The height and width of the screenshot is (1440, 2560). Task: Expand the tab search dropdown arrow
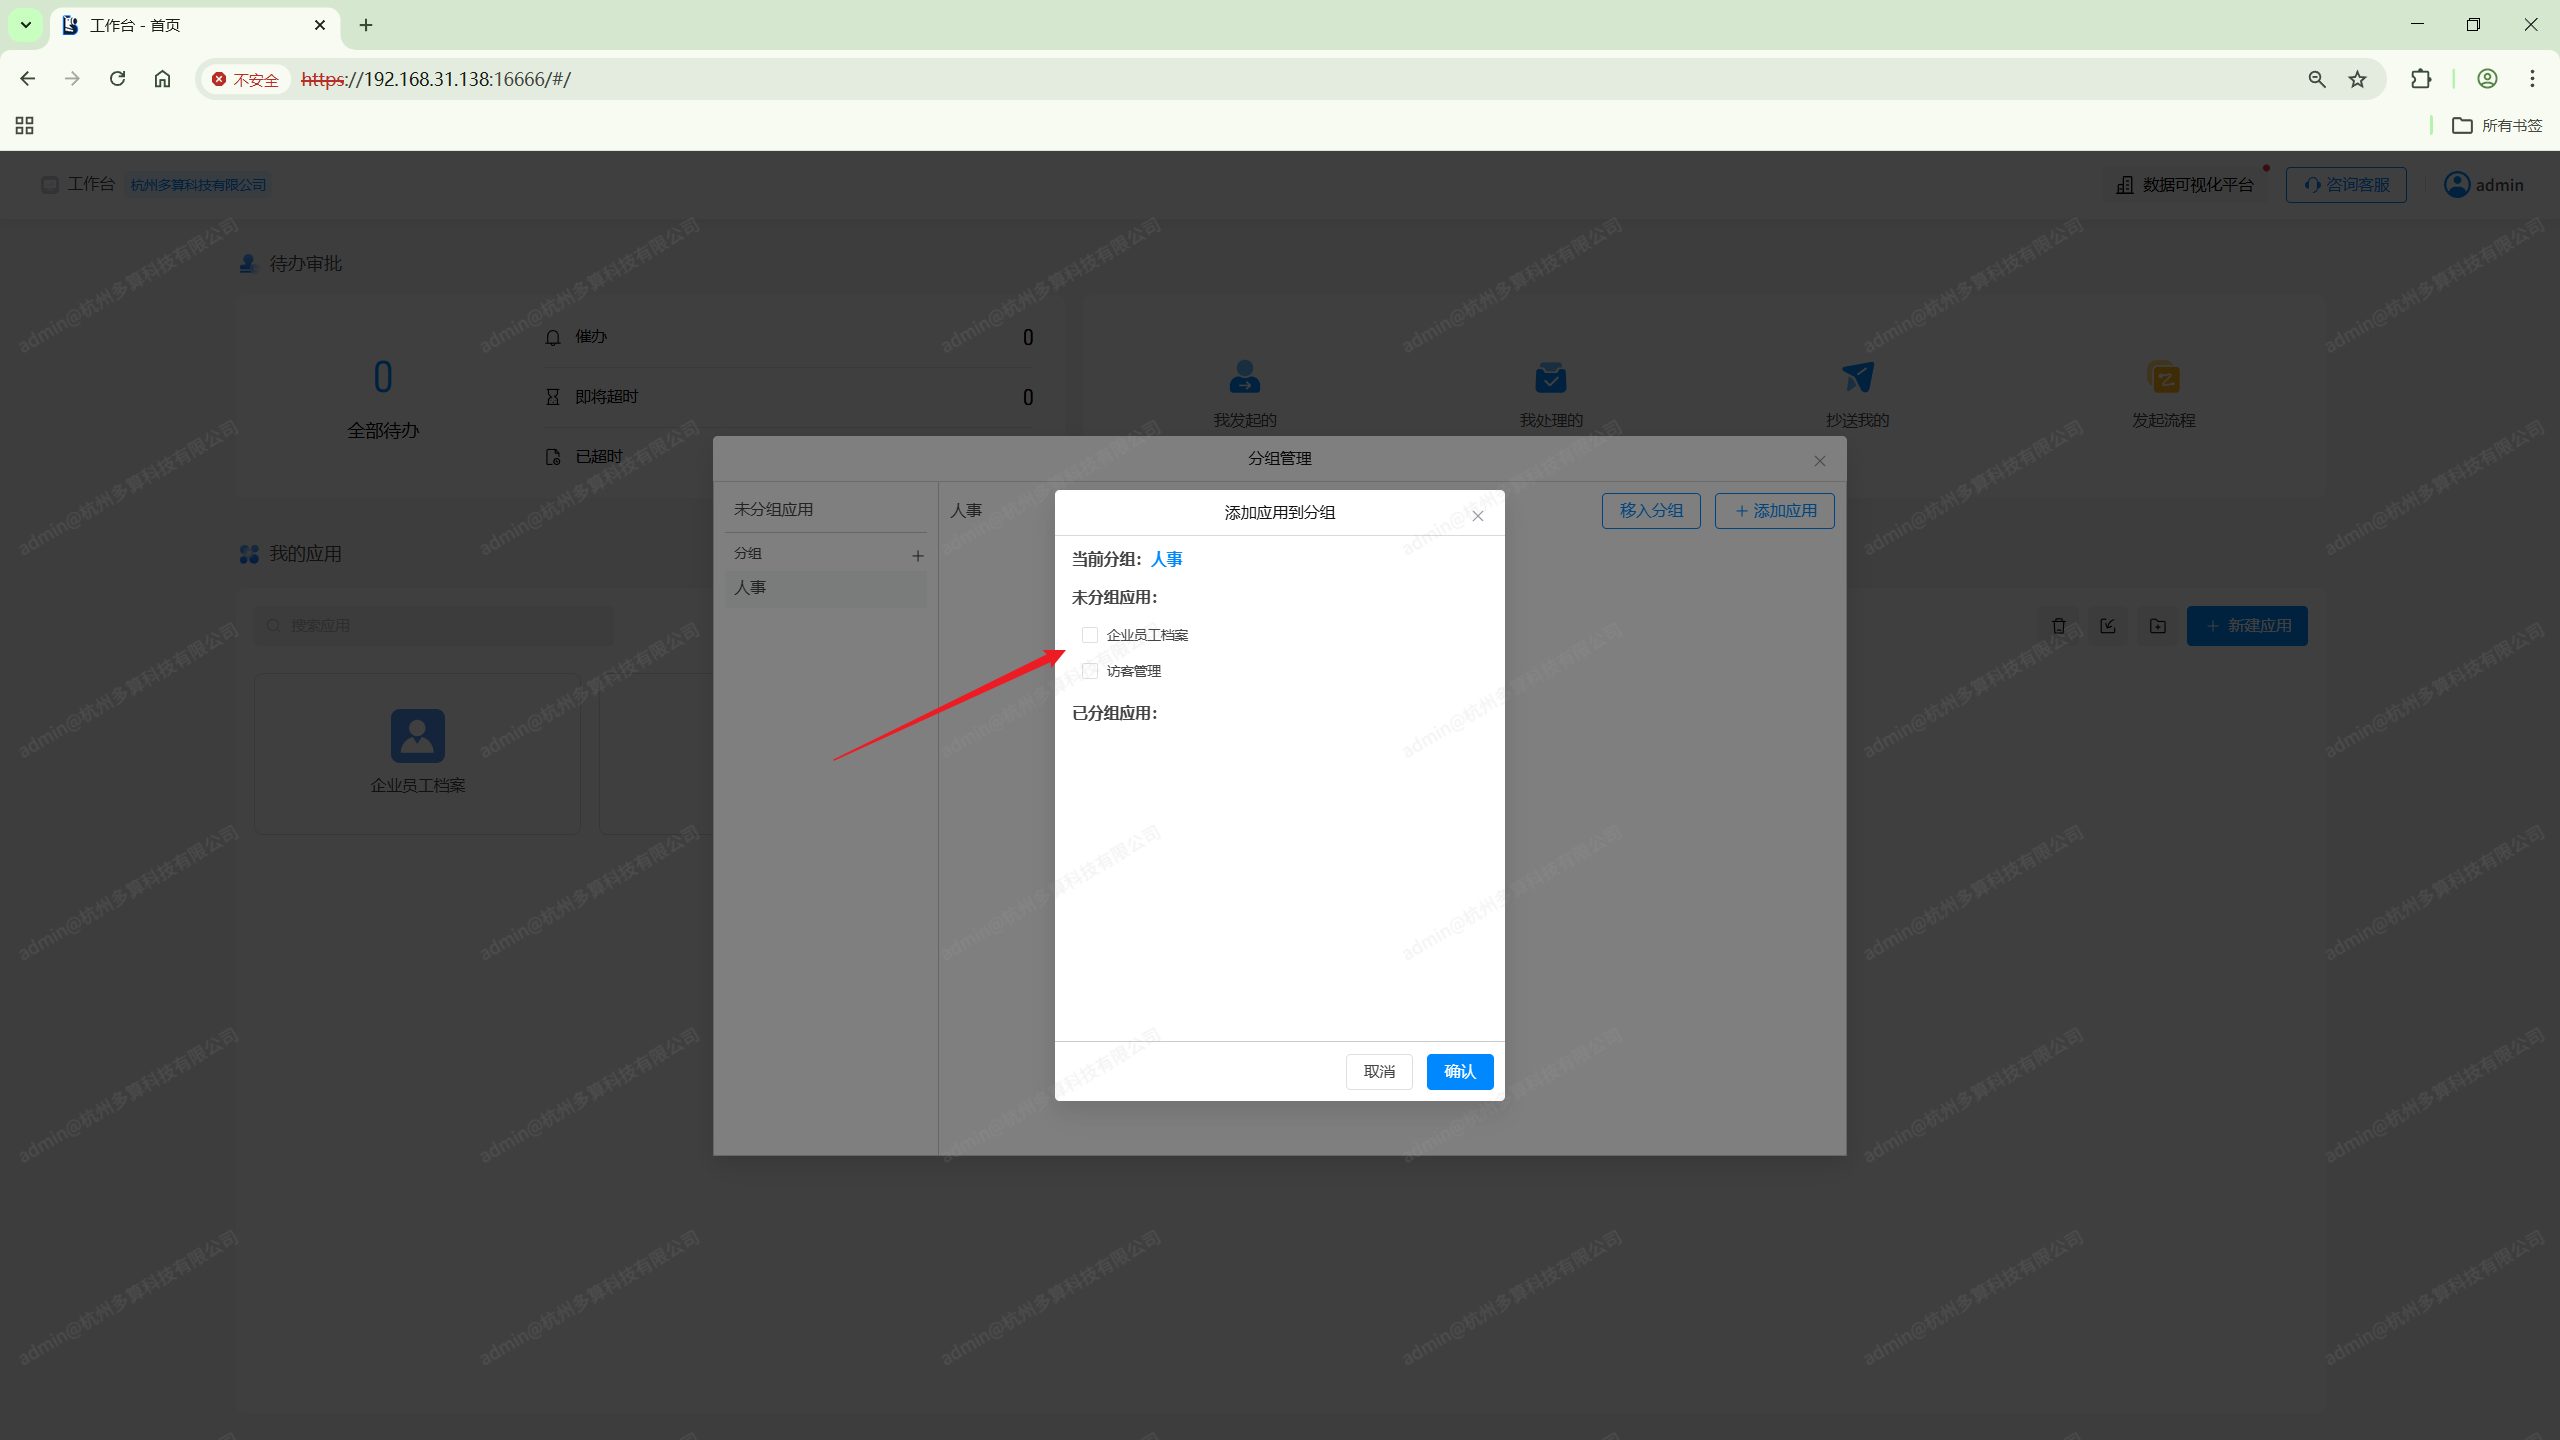point(26,25)
